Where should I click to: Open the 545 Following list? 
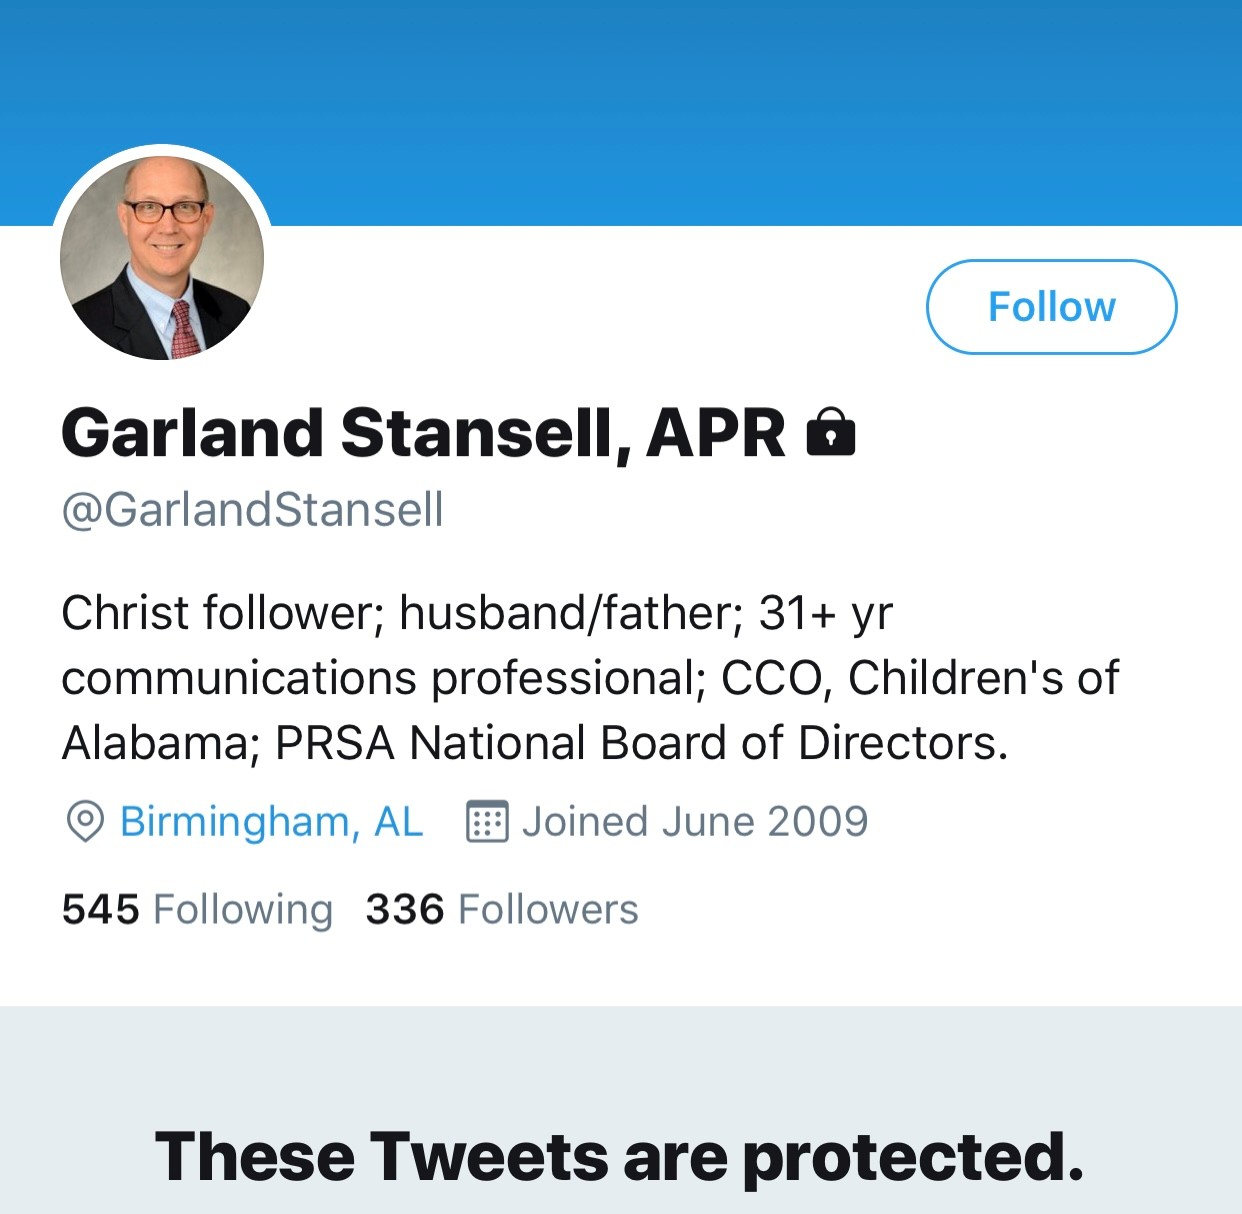197,910
